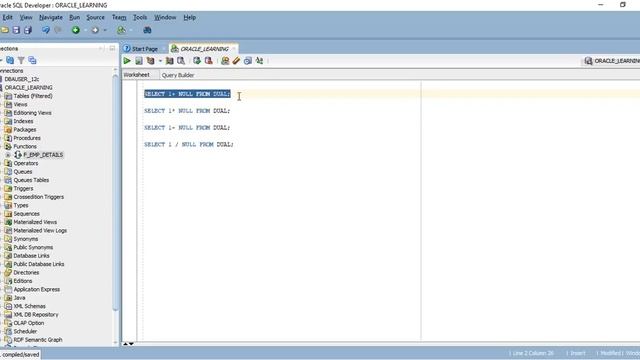Click the Rollback icon

(x=209, y=61)
